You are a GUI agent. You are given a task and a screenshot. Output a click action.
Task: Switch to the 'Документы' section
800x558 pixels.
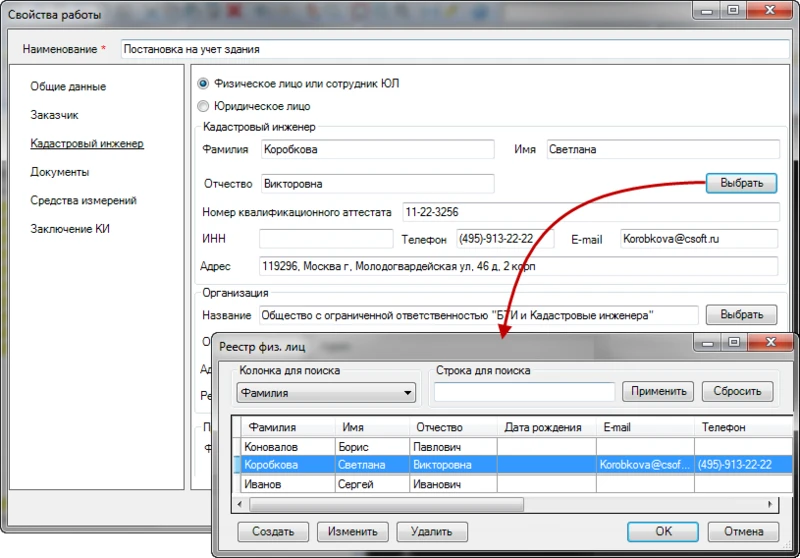point(59,172)
